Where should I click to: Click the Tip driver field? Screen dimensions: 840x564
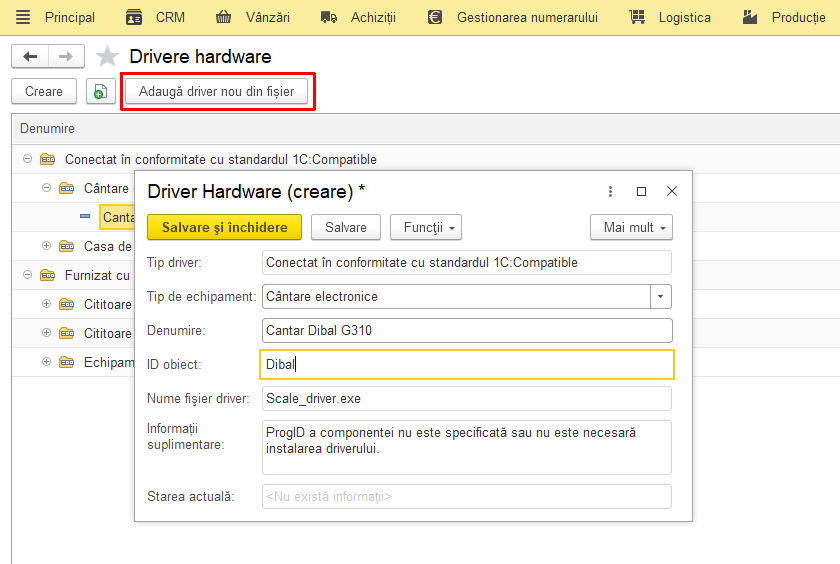pyautogui.click(x=467, y=262)
